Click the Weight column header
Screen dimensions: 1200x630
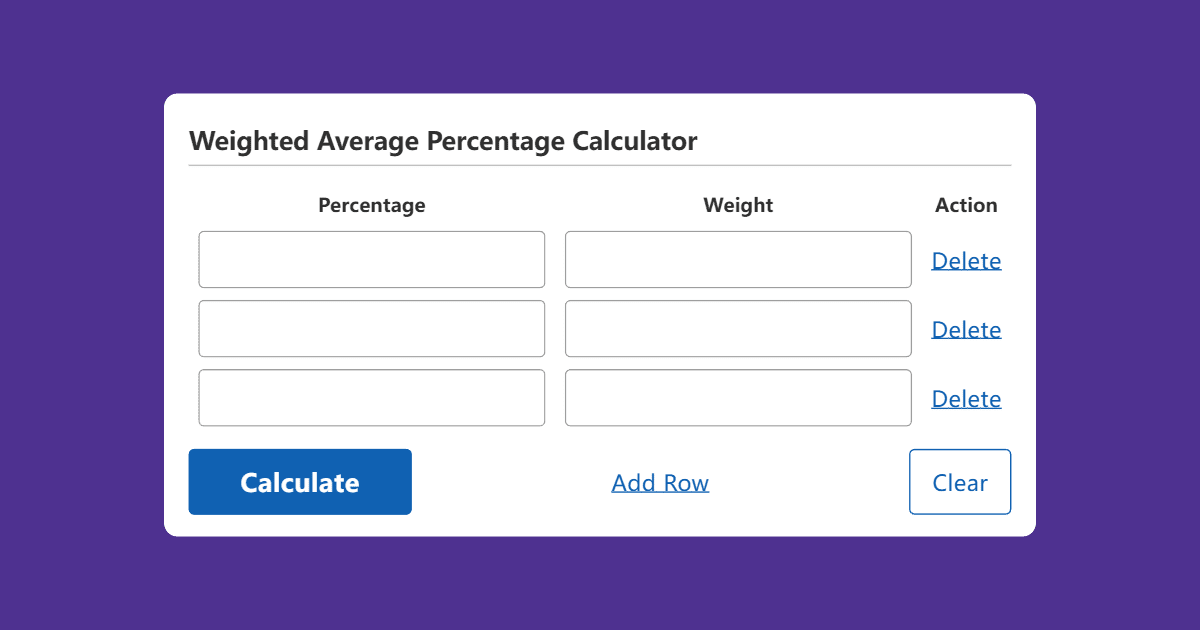(738, 205)
